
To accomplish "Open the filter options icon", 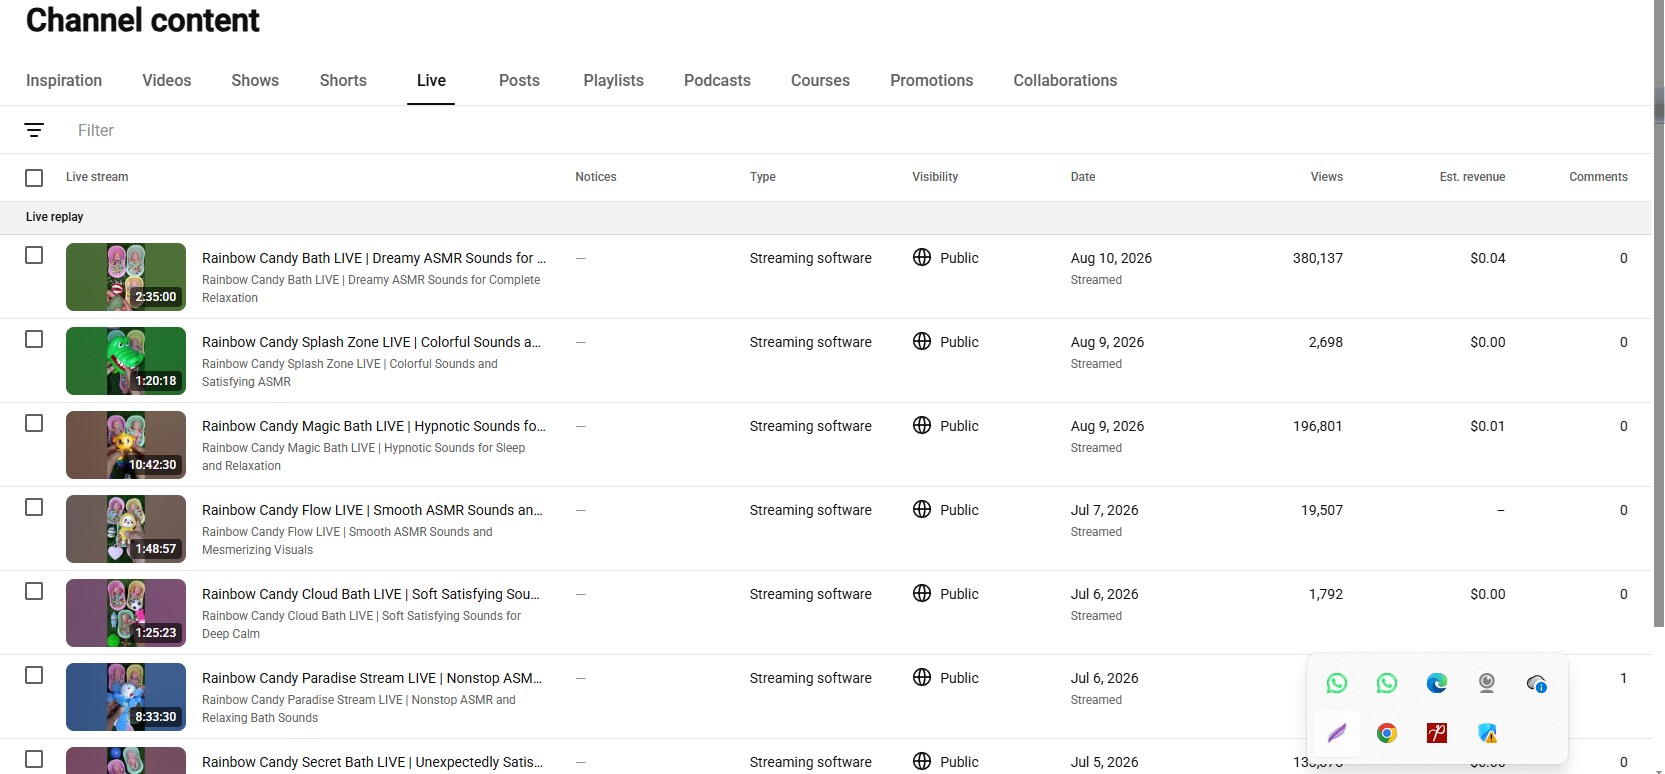I will [34, 130].
